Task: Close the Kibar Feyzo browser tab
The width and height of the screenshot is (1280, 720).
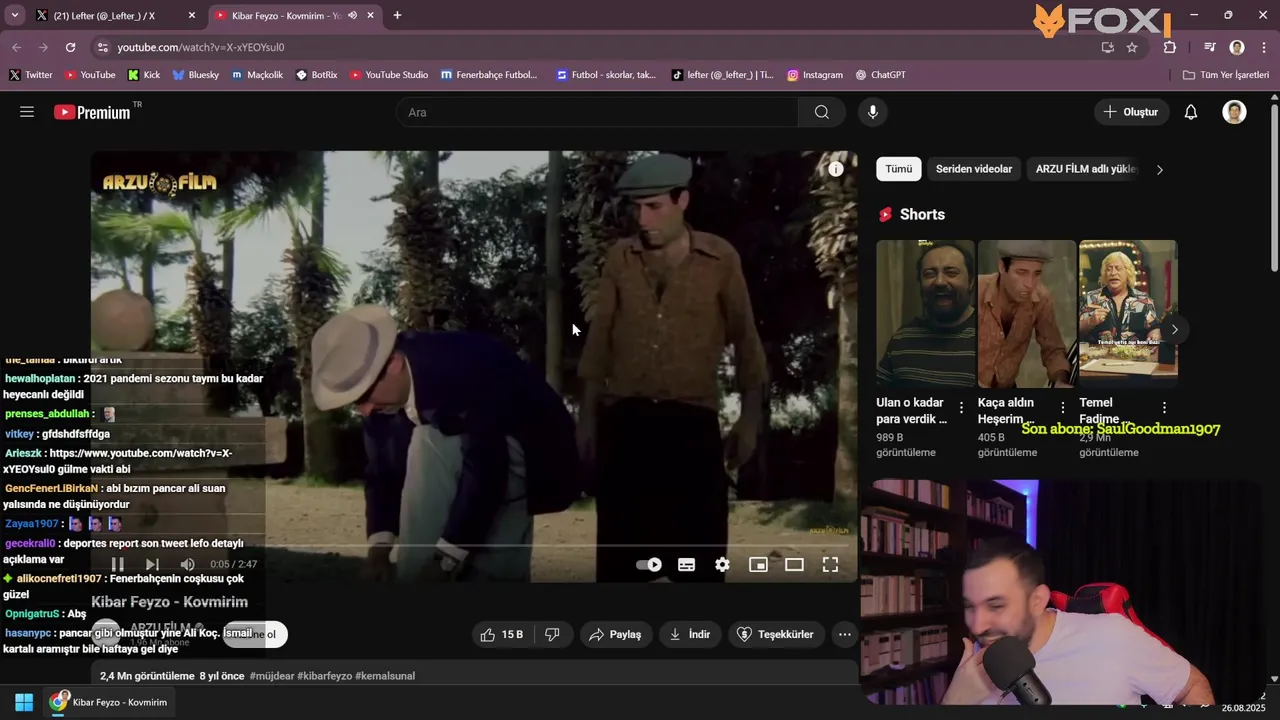Action: pyautogui.click(x=371, y=16)
